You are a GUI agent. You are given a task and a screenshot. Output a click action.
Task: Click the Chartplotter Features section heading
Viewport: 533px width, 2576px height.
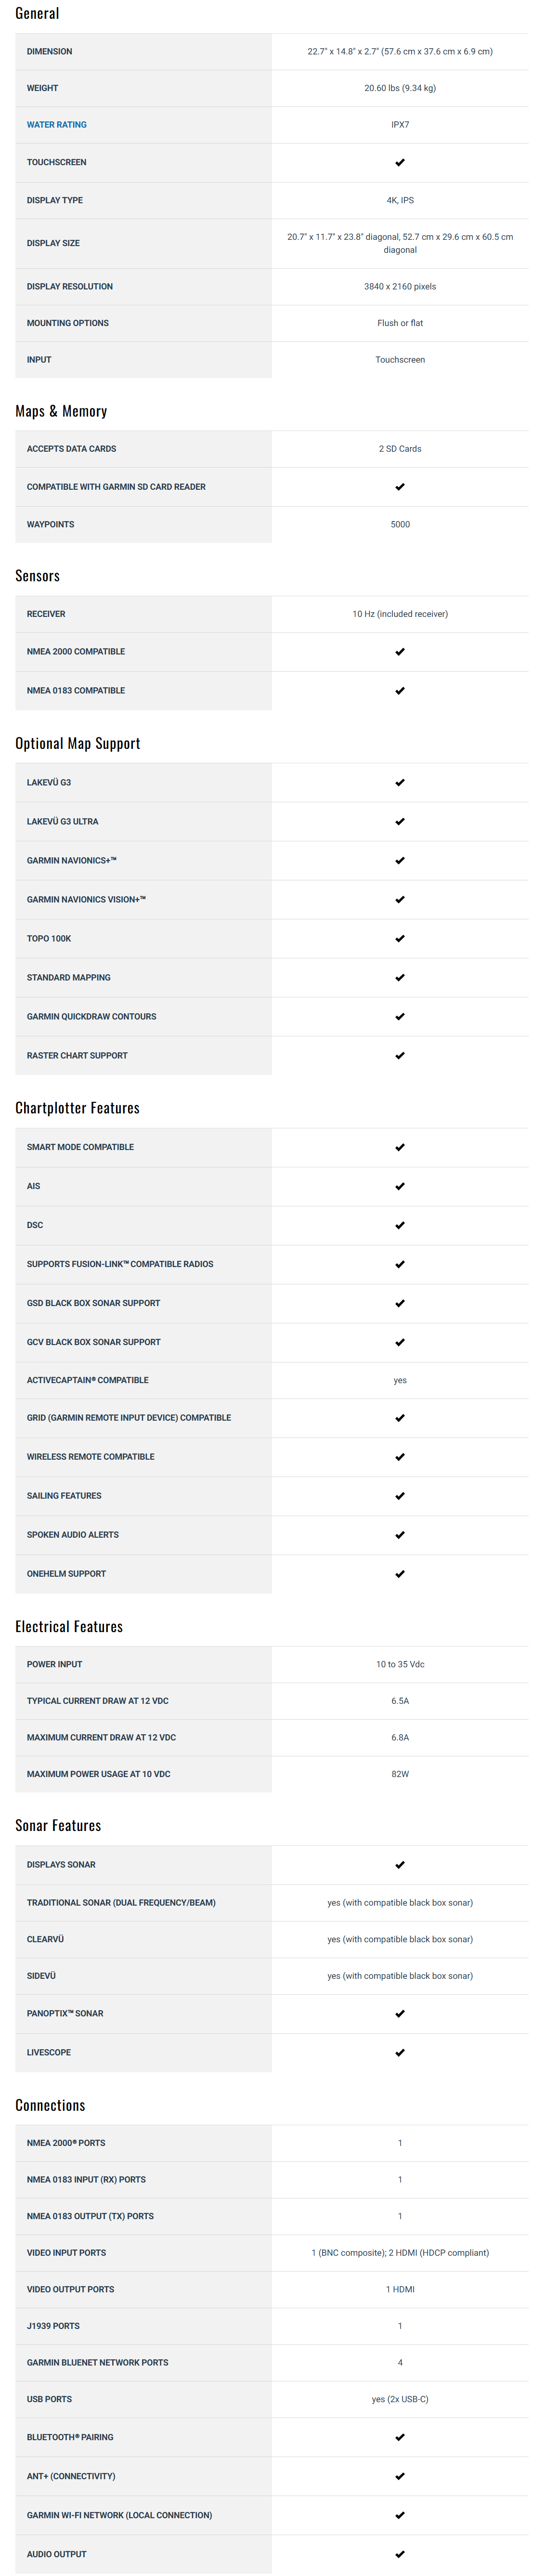[77, 1108]
